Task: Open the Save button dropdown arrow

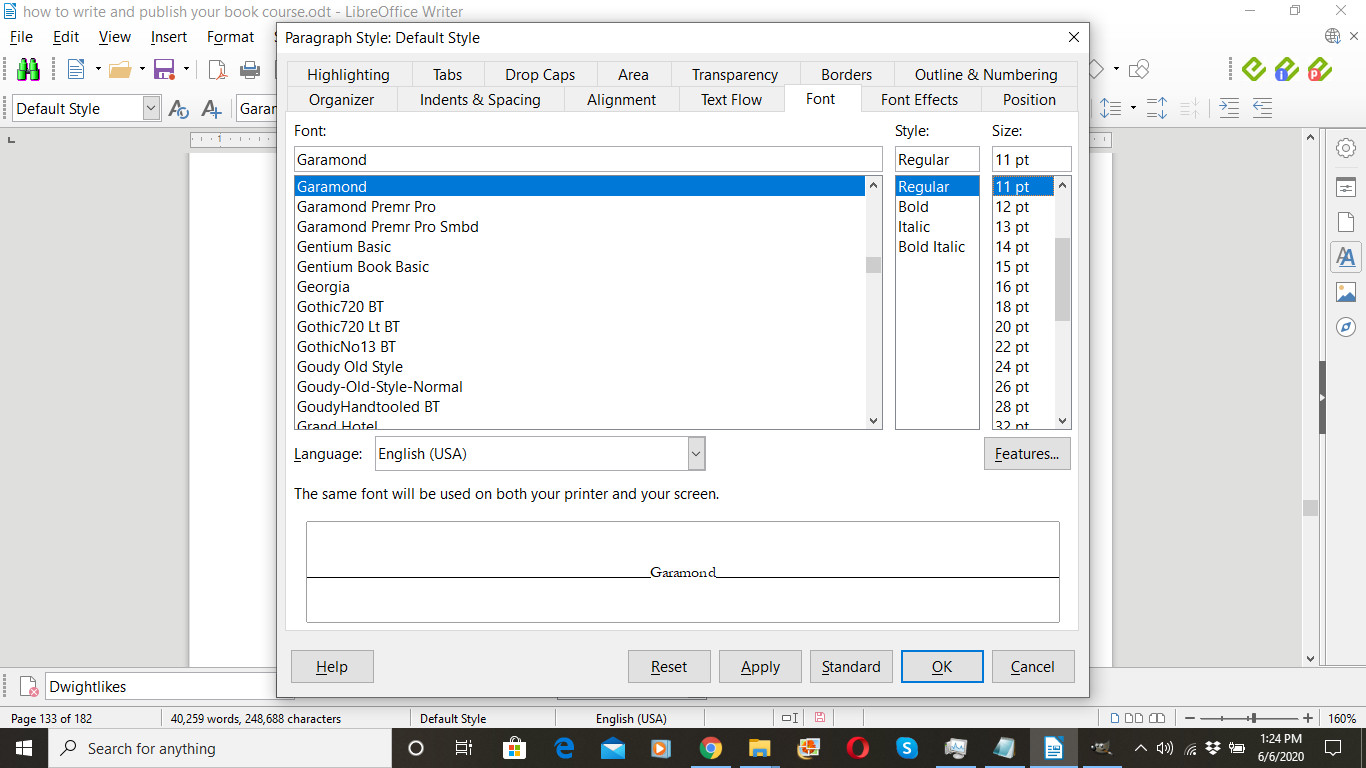Action: tap(185, 69)
